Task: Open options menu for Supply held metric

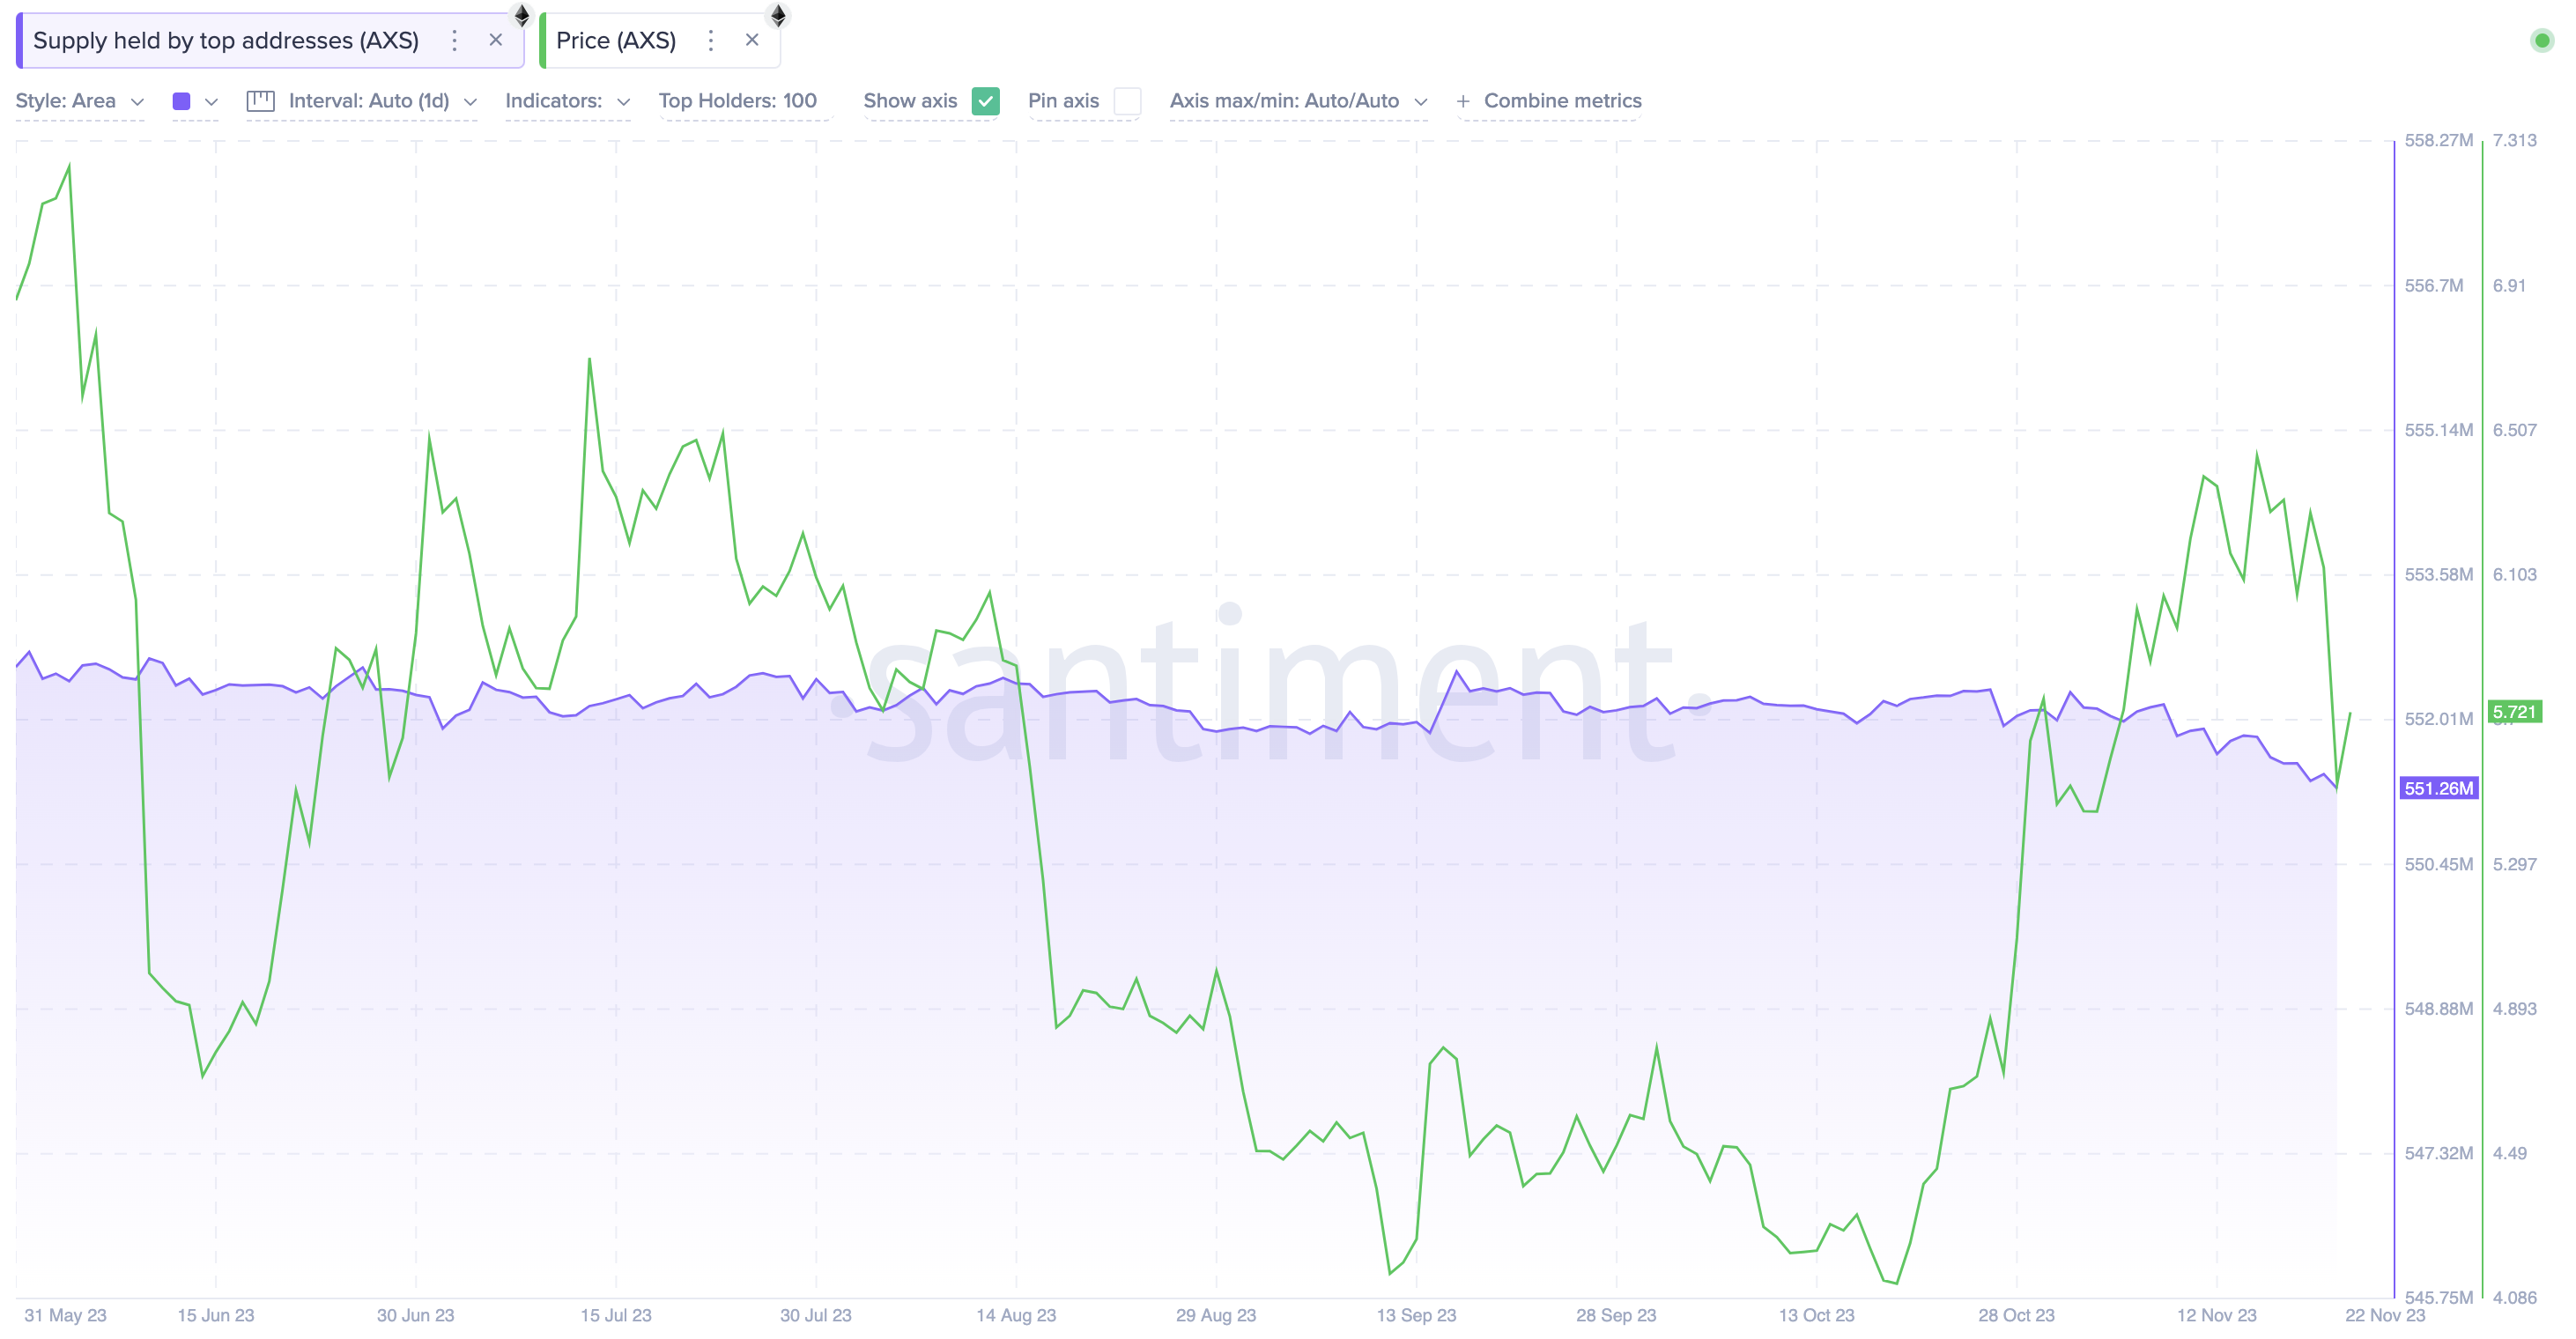Action: (x=454, y=40)
